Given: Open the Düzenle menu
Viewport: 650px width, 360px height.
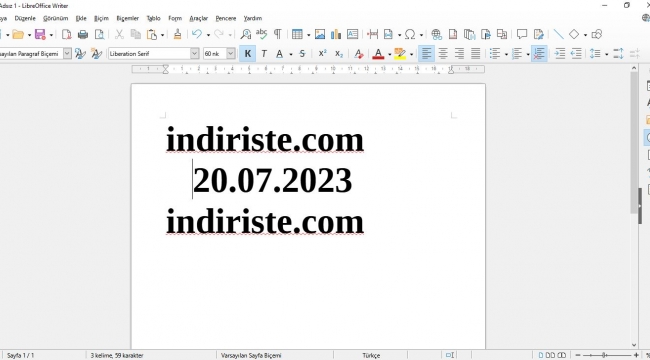Looking at the screenshot, I should [25, 18].
